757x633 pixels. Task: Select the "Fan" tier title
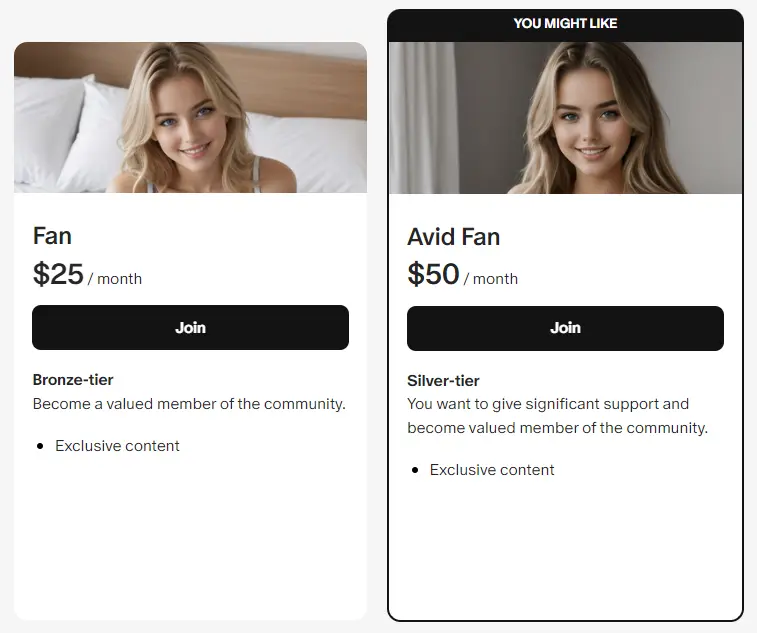pos(52,236)
